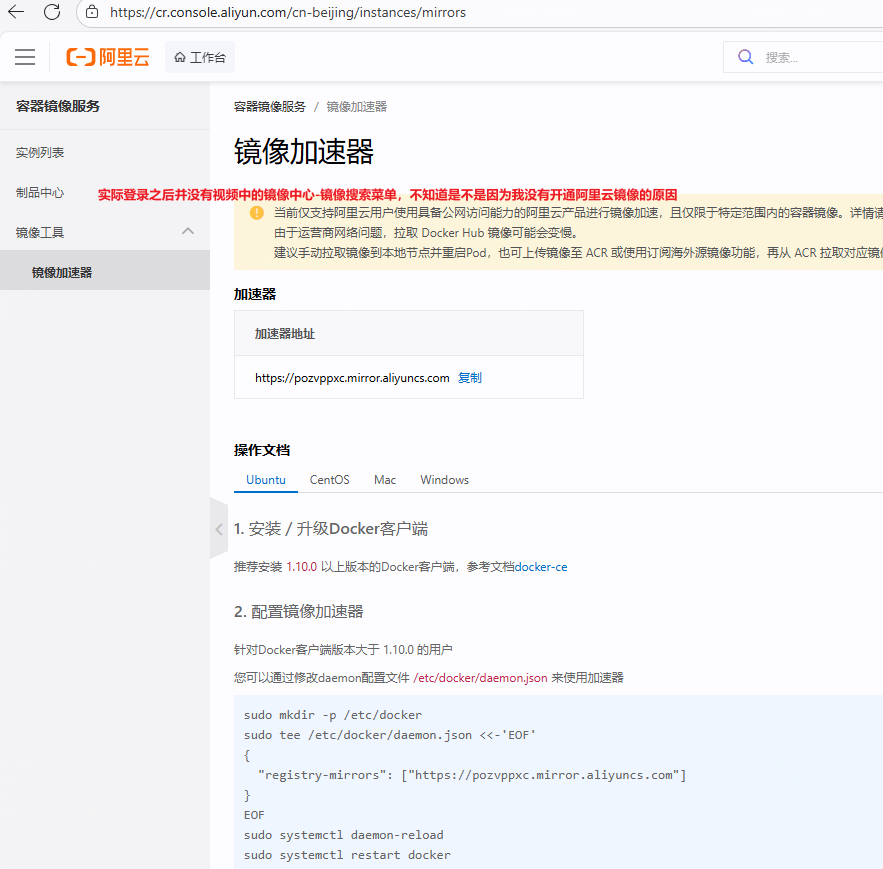The height and width of the screenshot is (869, 883).
Task: Click the site security lock icon
Action: tap(92, 12)
